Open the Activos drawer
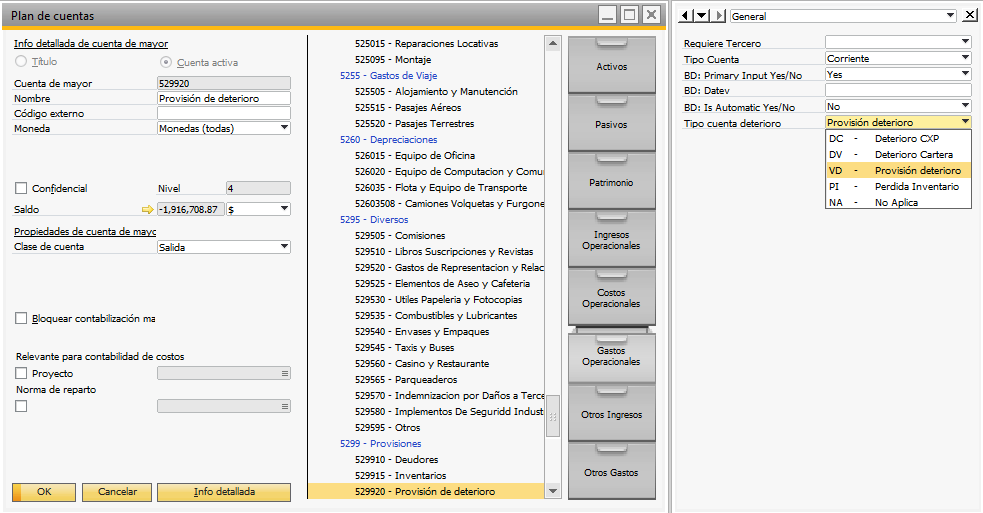The height and width of the screenshot is (513, 983). coord(612,66)
